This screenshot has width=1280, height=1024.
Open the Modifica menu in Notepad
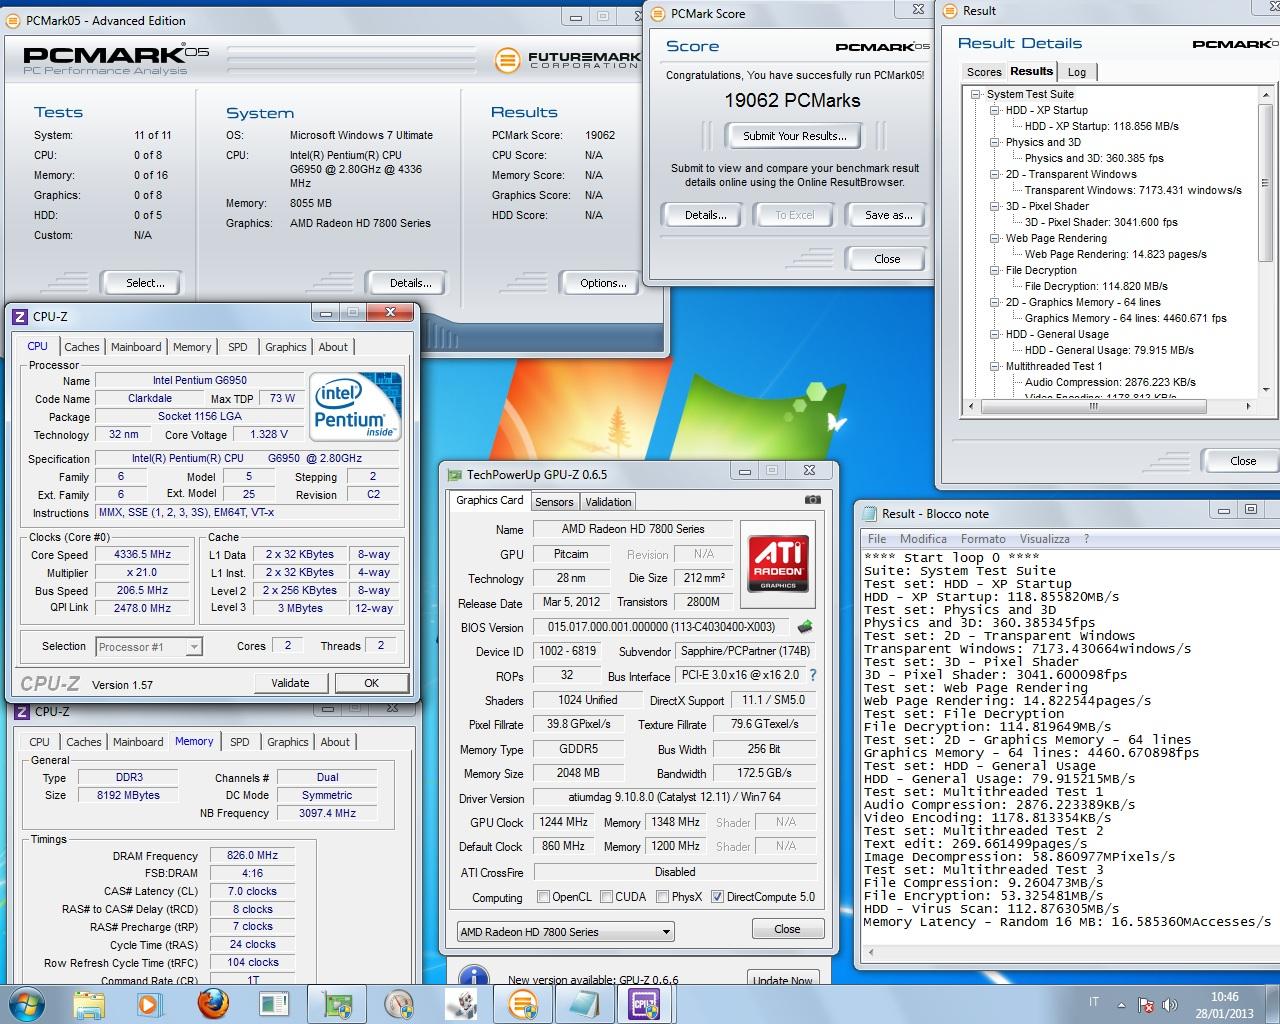click(x=923, y=538)
